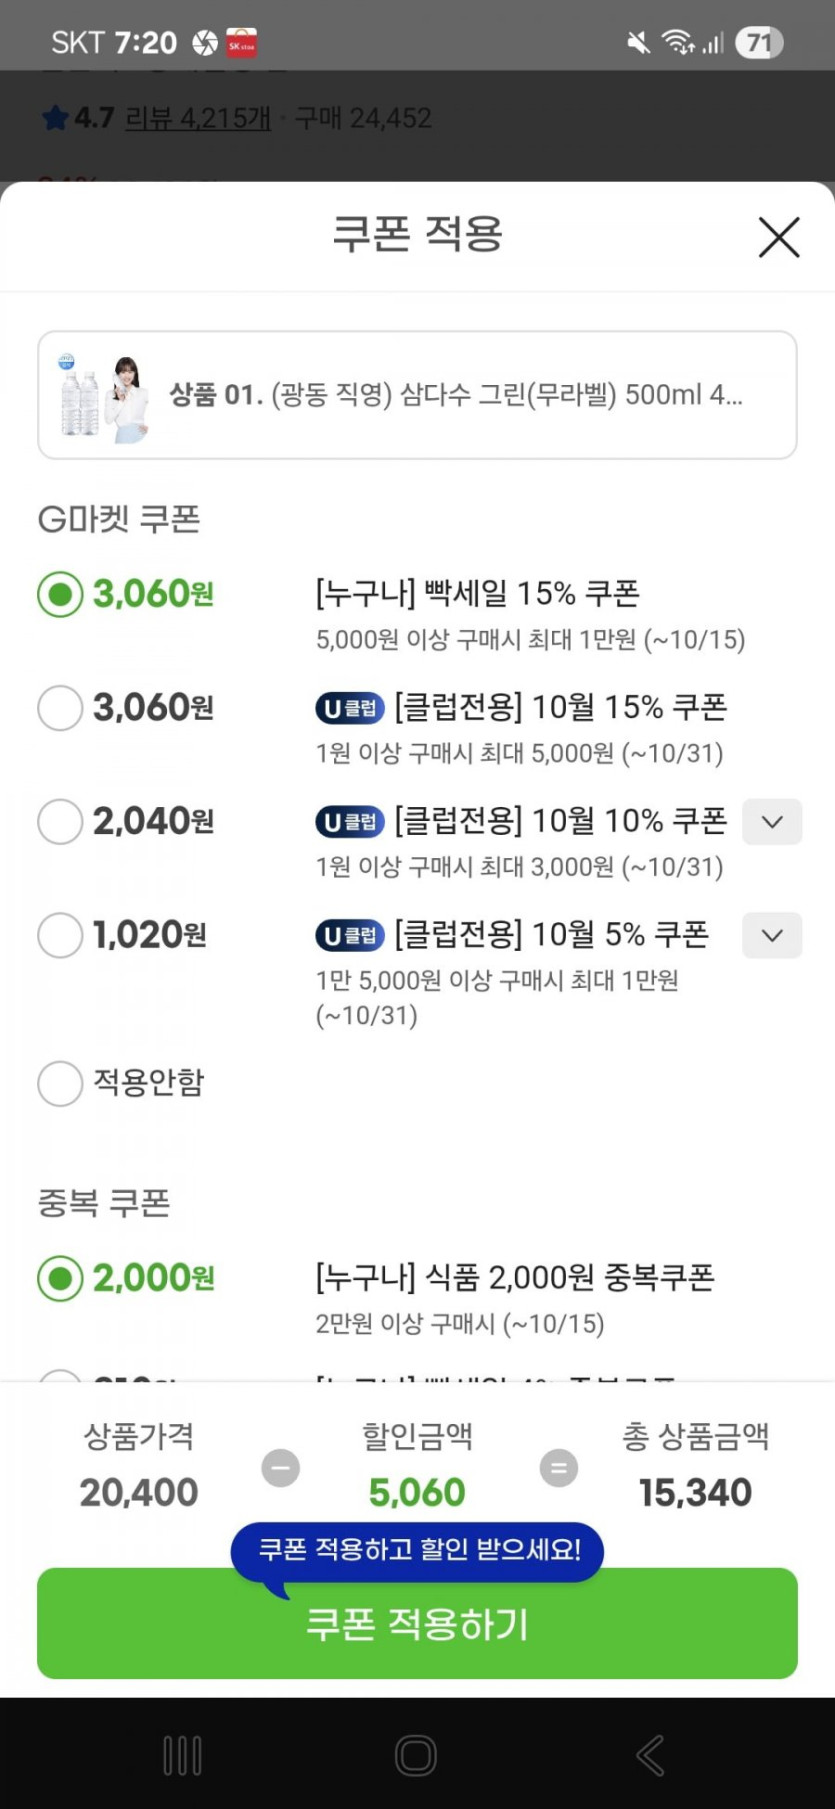Viewport: 835px width, 1809px height.
Task: Choose the 1,020원 5% coupon radio
Action: 60,936
